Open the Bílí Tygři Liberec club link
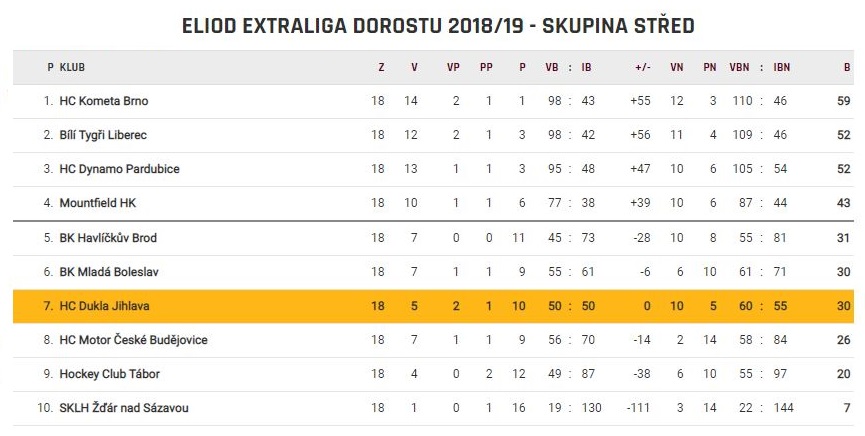 [104, 135]
